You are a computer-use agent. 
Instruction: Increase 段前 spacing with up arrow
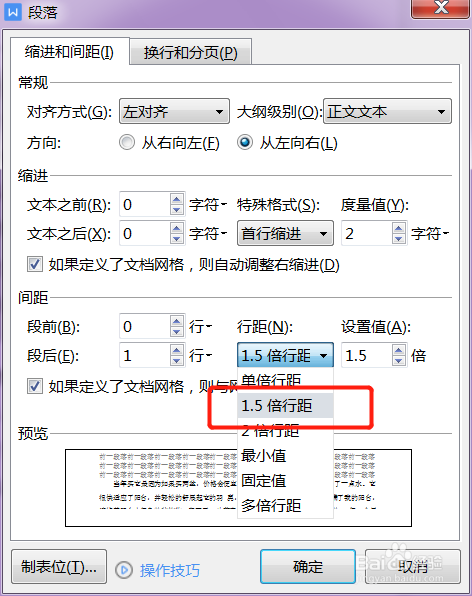(177, 320)
